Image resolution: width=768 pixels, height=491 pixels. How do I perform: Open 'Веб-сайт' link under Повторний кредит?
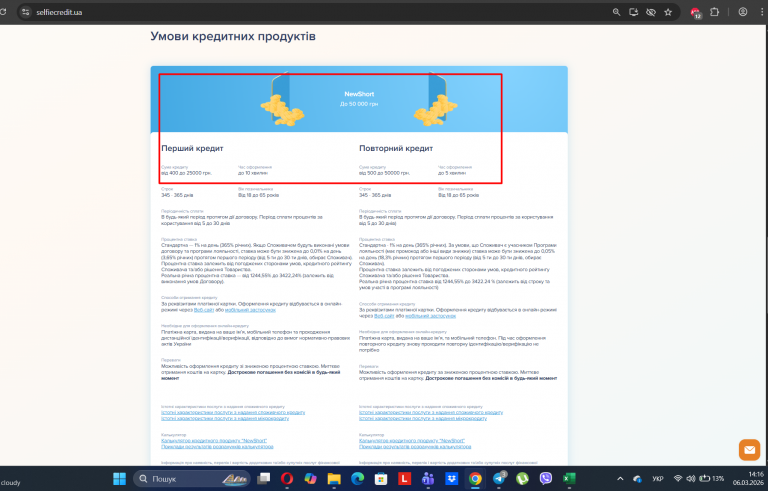click(384, 316)
